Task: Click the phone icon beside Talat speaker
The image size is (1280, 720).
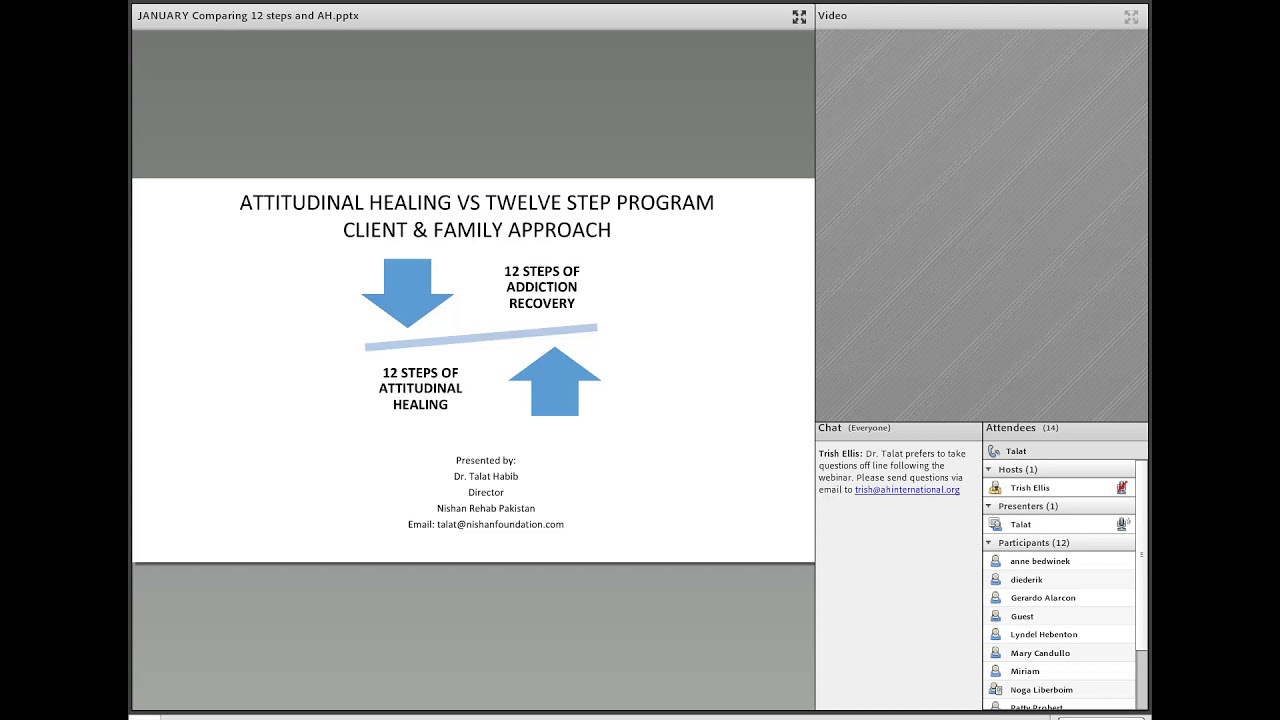Action: coord(994,451)
